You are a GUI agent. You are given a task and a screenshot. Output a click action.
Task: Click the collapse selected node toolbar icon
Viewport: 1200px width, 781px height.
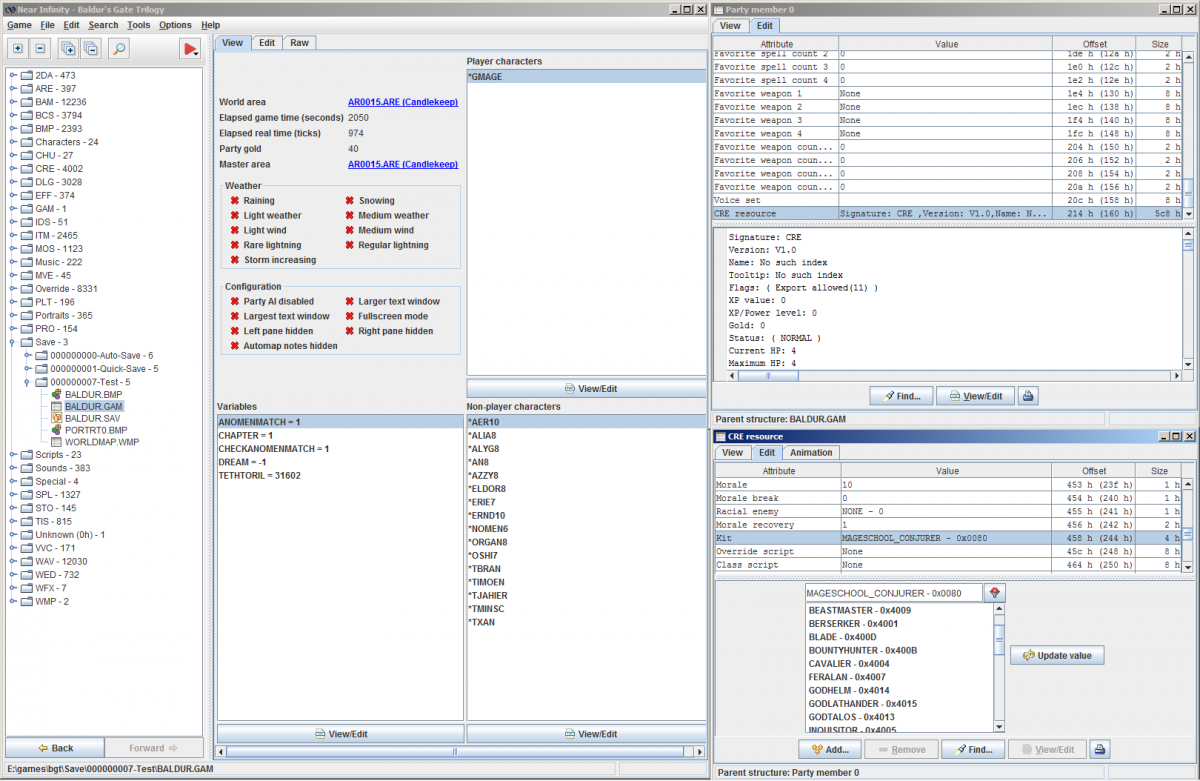(x=40, y=48)
